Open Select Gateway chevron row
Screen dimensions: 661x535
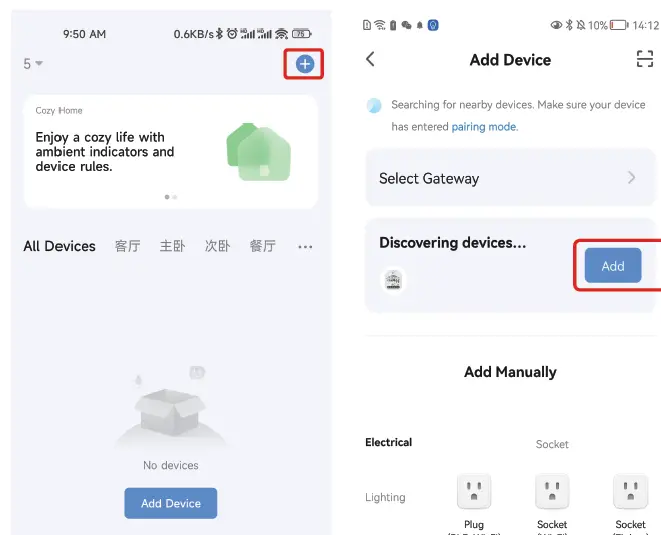tap(510, 178)
